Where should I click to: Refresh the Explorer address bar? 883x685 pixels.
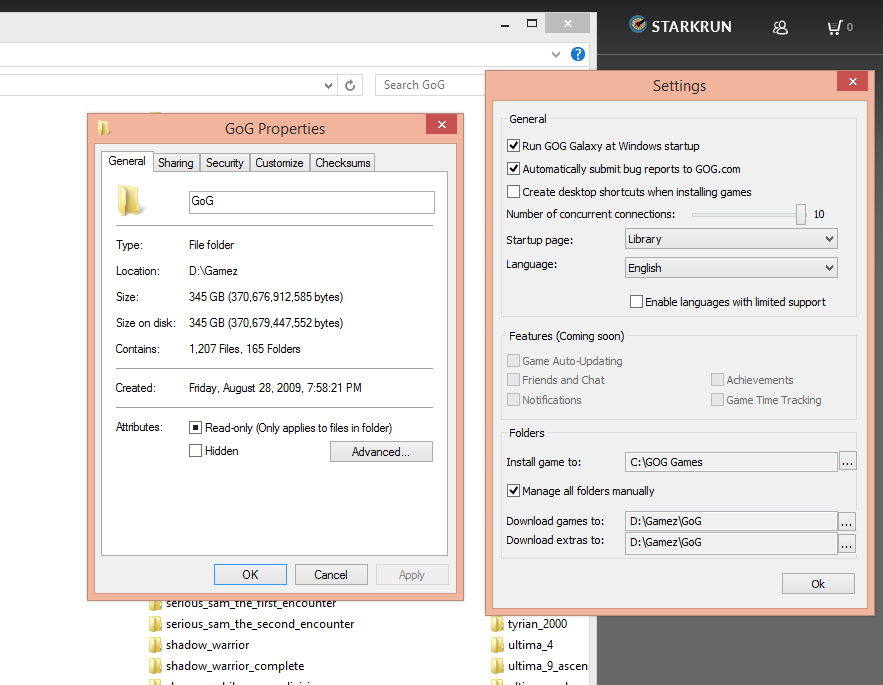350,86
